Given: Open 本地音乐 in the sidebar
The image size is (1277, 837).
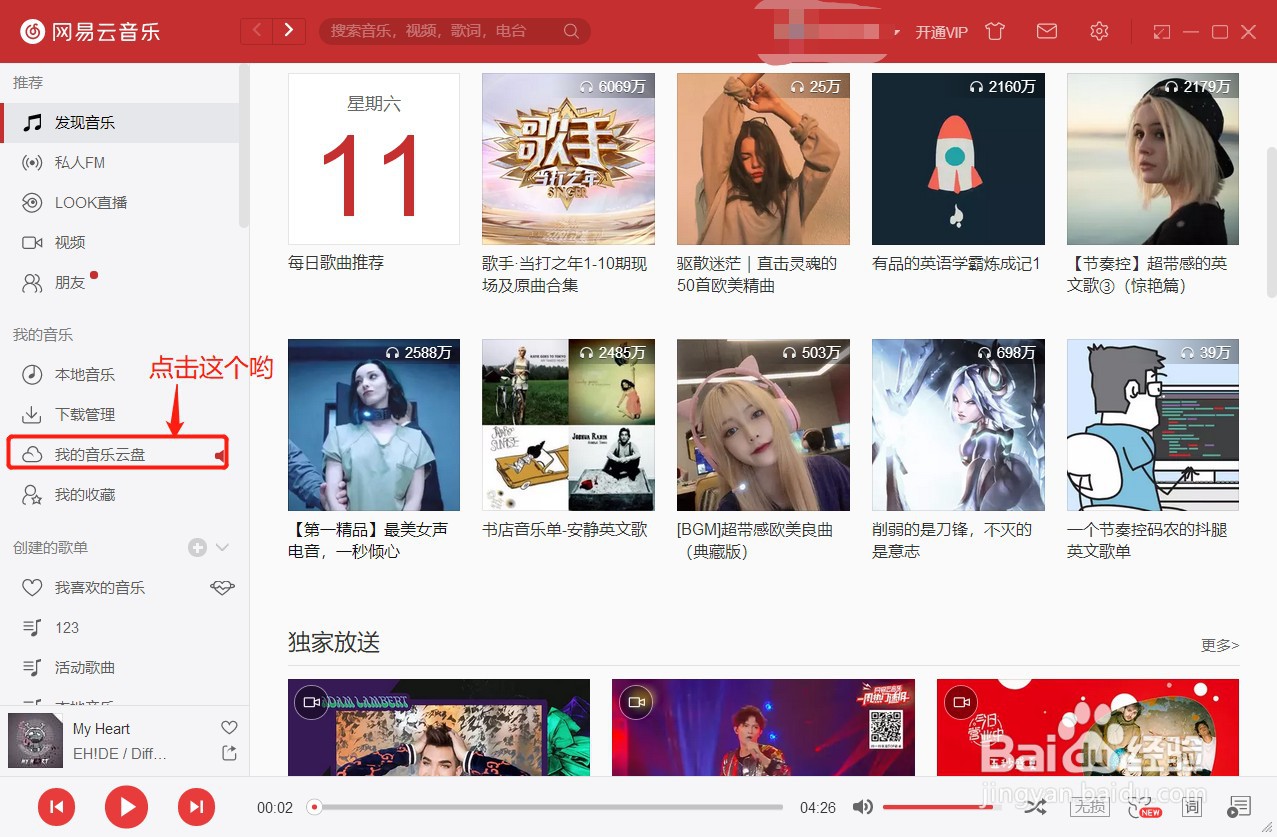Looking at the screenshot, I should (120, 374).
